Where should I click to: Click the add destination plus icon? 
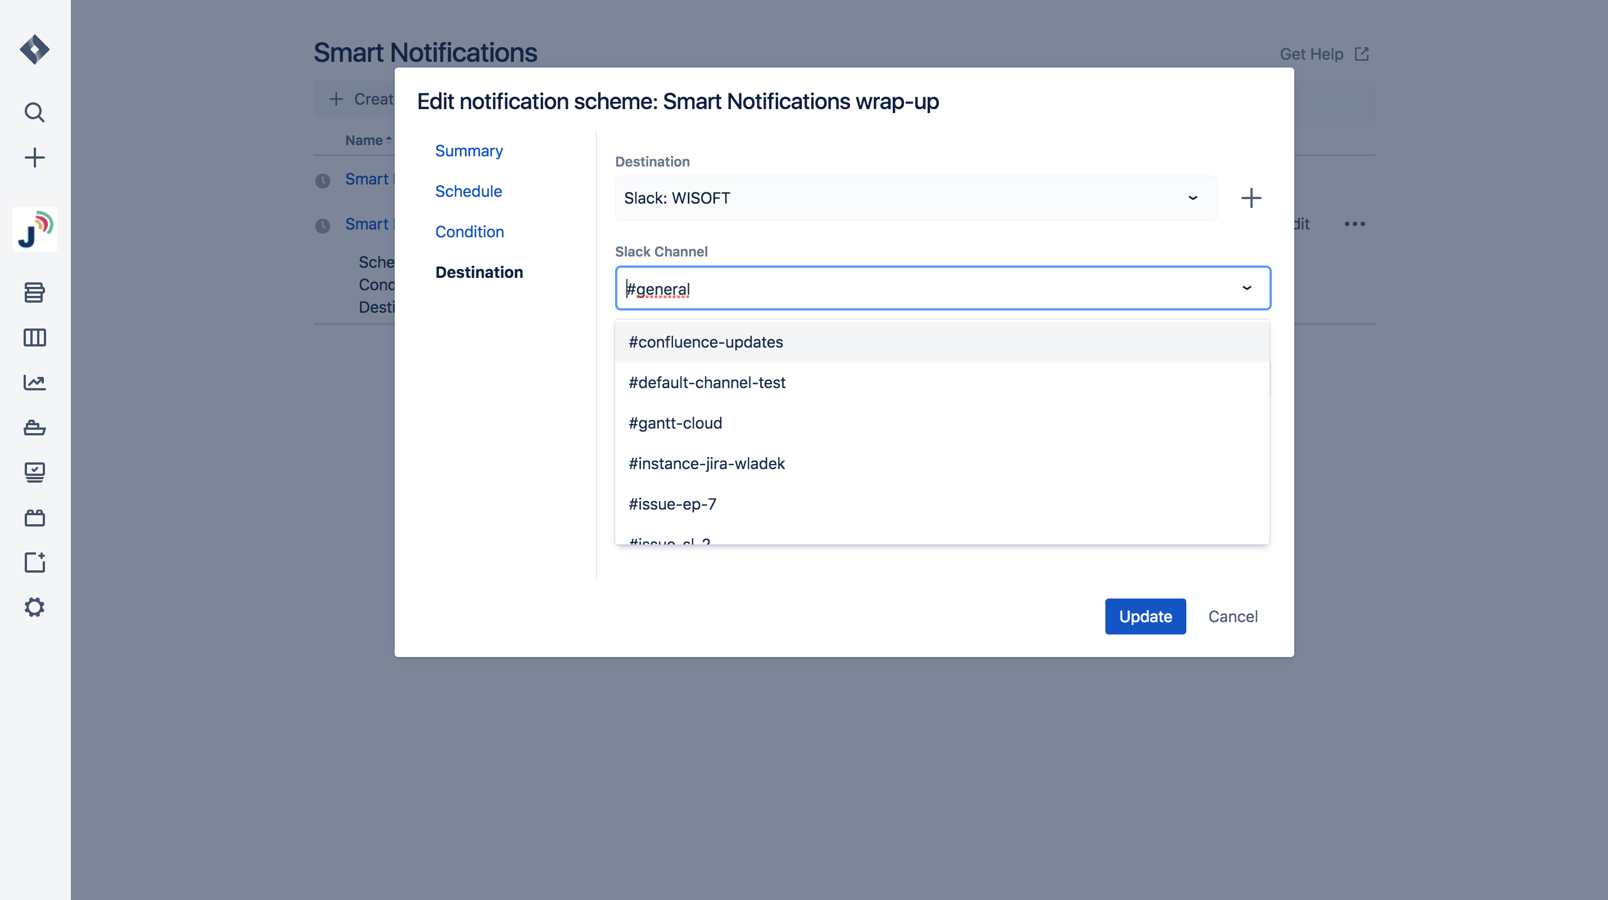coord(1251,198)
